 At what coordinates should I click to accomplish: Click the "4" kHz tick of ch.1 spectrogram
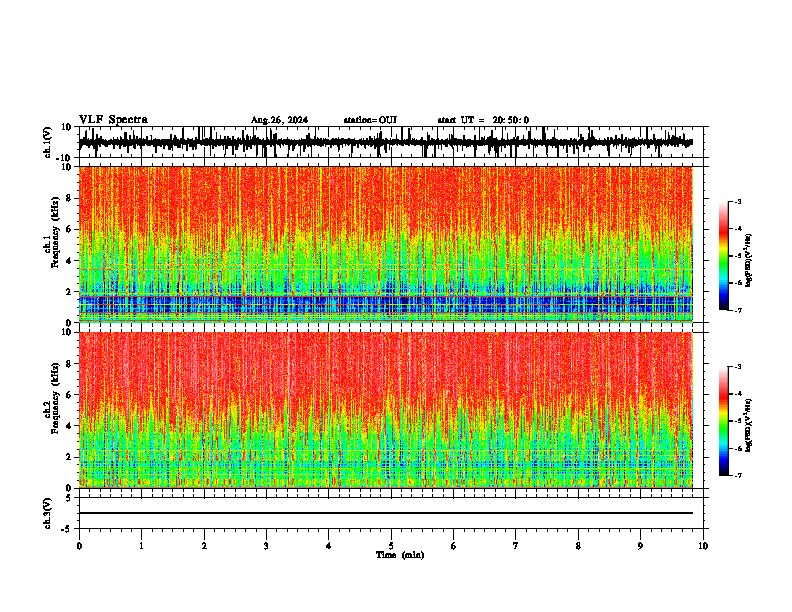click(69, 261)
